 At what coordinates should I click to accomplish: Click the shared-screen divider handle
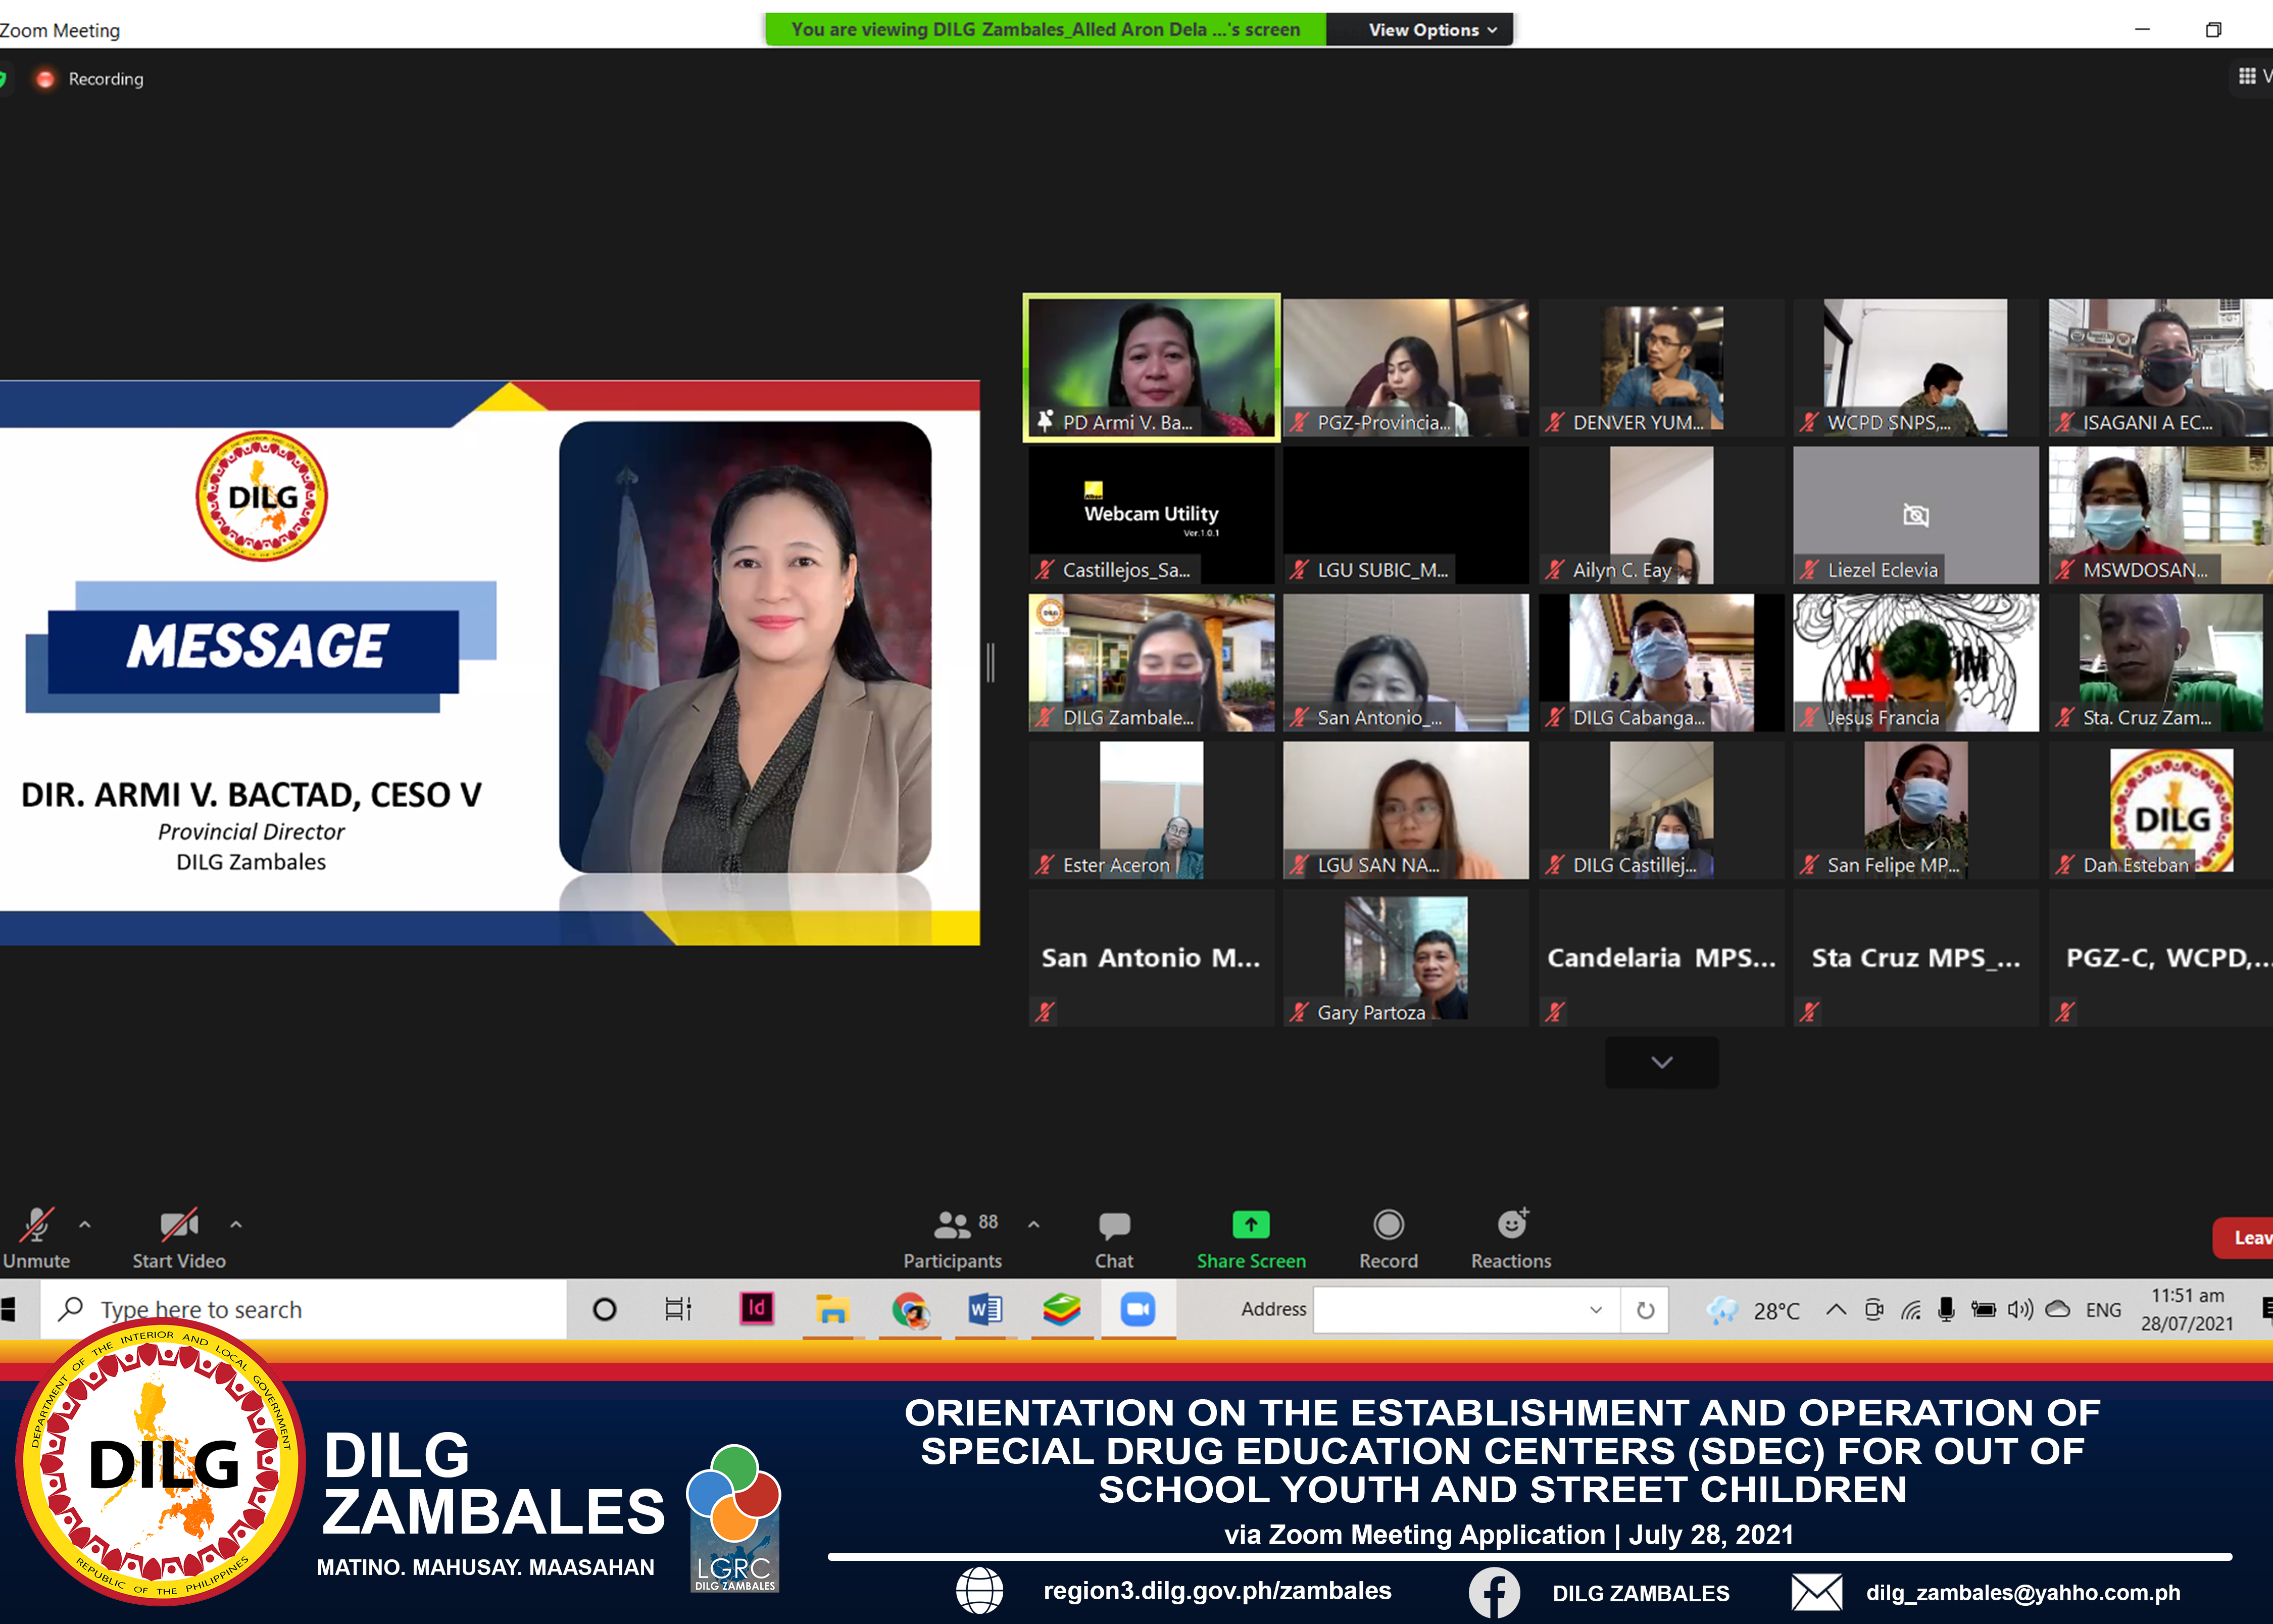(990, 663)
